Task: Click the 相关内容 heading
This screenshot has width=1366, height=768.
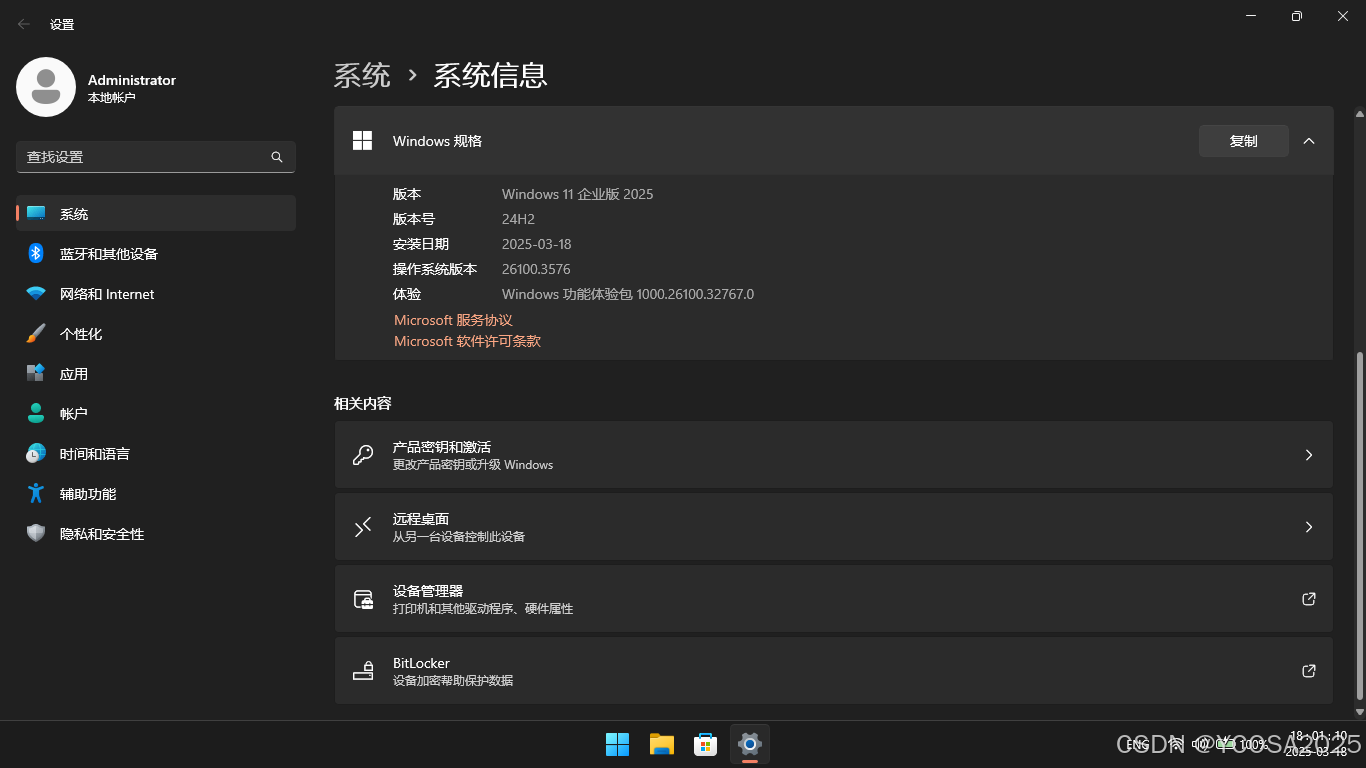Action: point(363,404)
